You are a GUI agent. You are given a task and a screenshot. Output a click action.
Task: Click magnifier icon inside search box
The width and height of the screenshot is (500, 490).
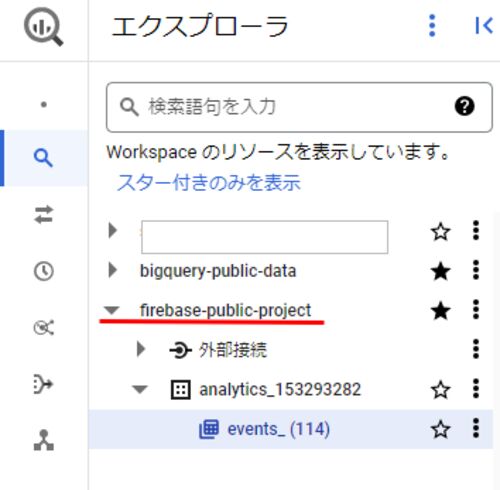(x=129, y=107)
